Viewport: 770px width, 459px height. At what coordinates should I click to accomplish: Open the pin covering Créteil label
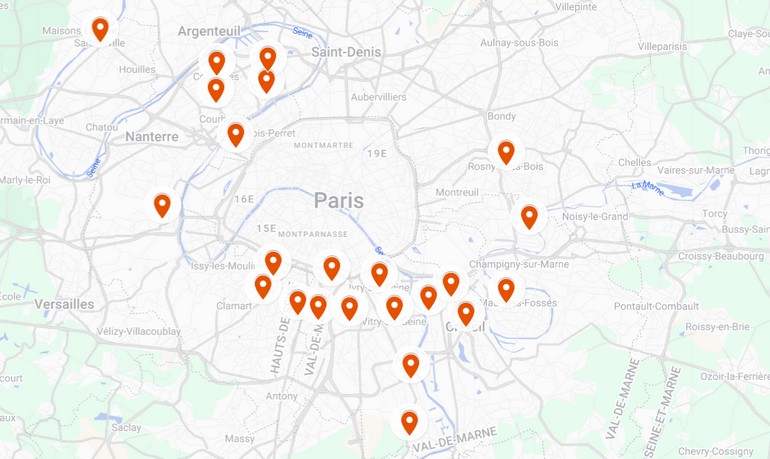466,314
